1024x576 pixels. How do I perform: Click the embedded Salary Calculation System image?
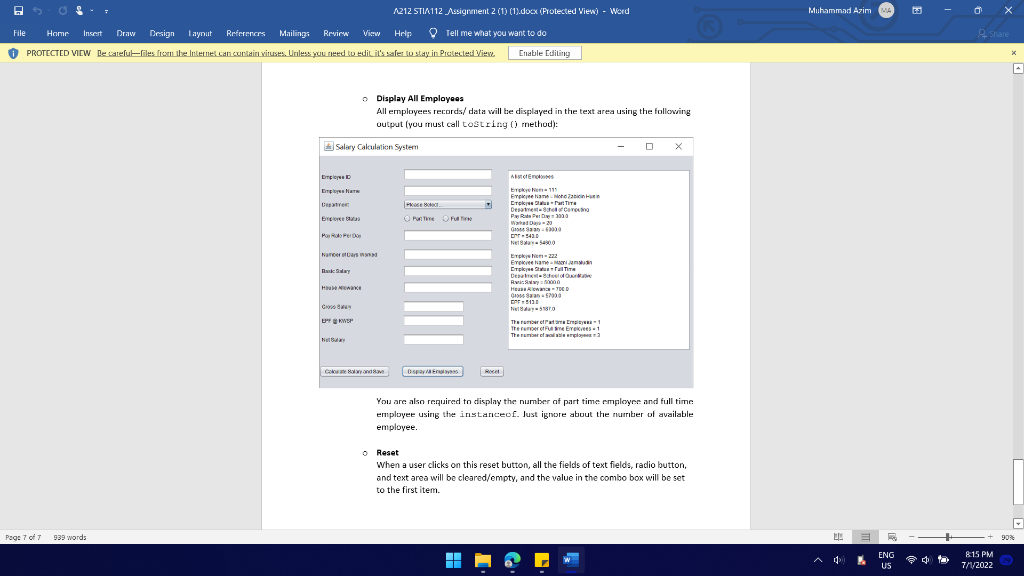coord(506,263)
